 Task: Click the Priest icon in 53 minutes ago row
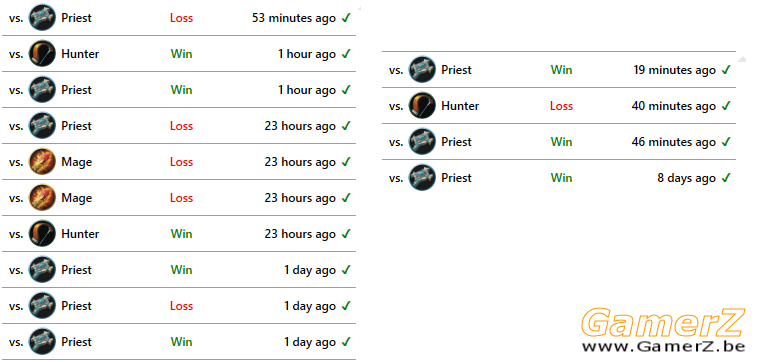(42, 18)
